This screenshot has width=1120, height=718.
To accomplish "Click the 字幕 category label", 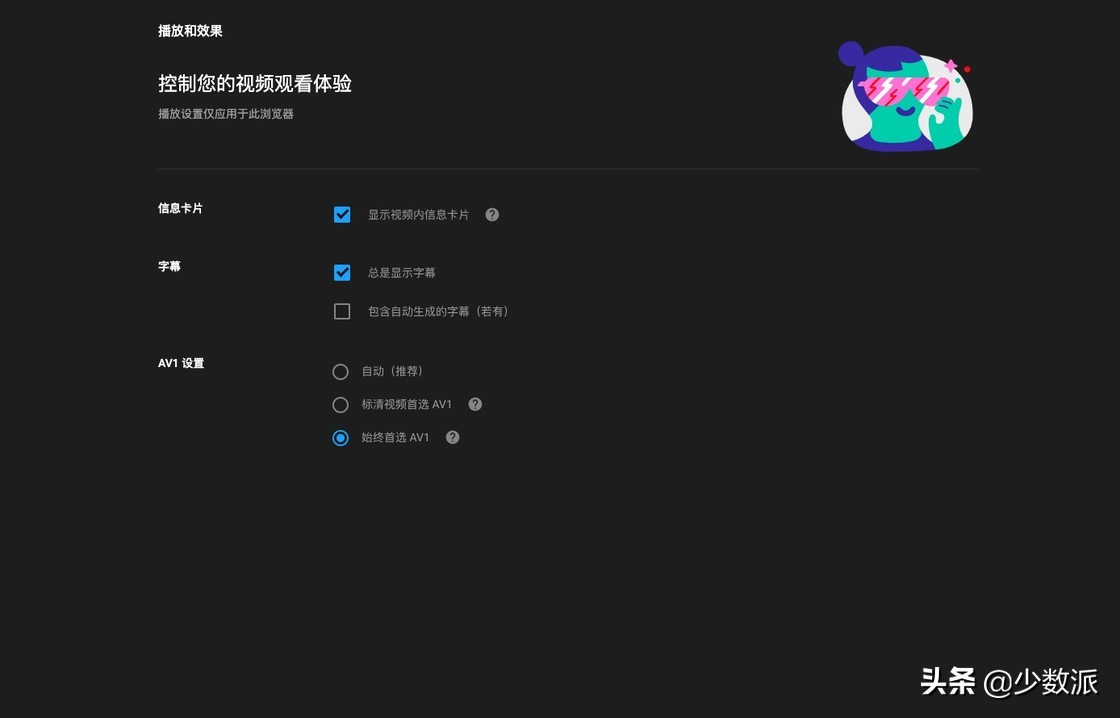I will 170,266.
